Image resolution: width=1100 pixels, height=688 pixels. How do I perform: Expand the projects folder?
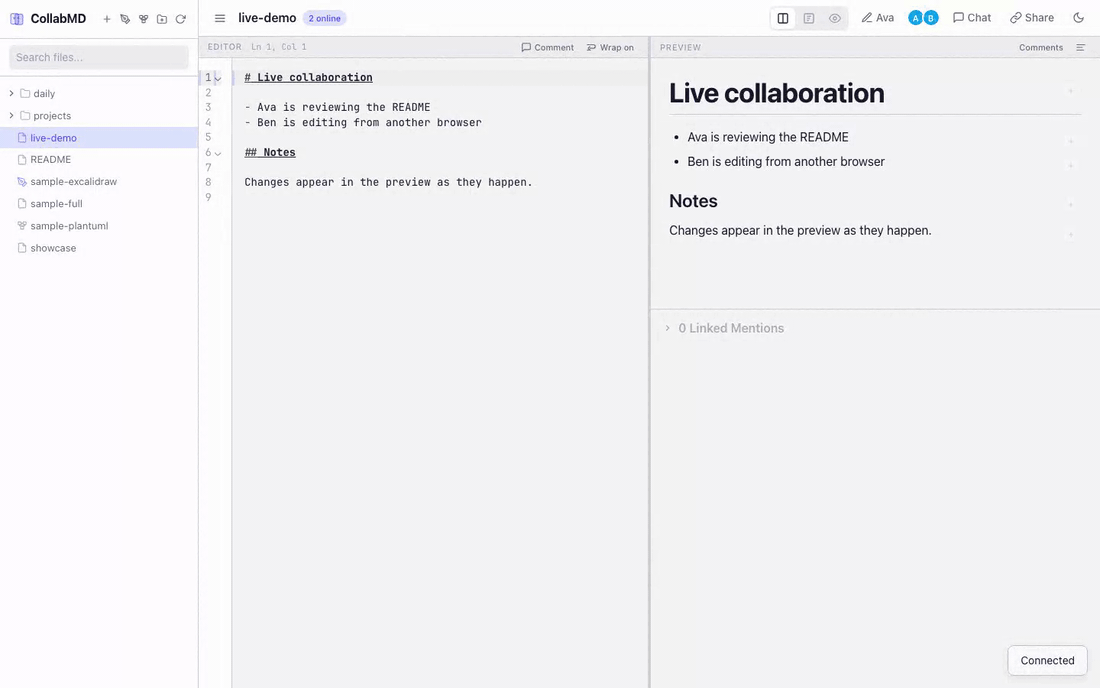pos(10,115)
